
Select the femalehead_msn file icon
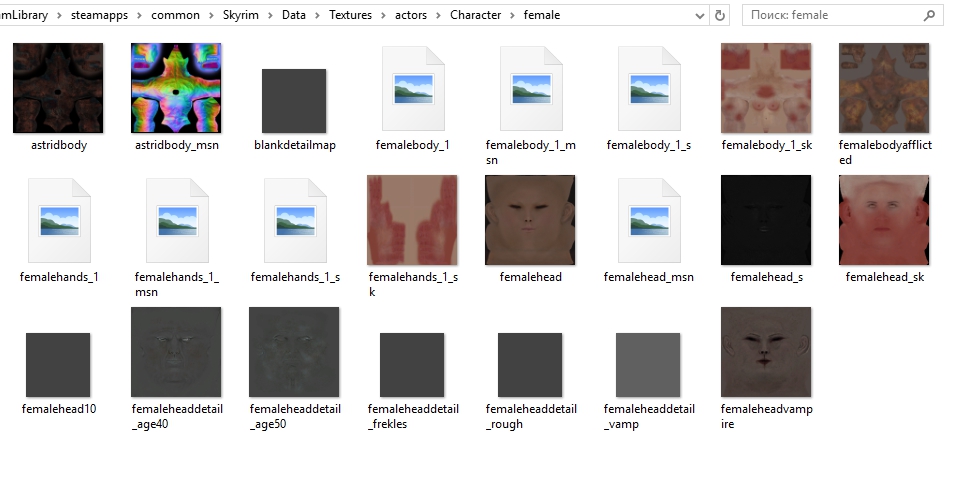(649, 220)
